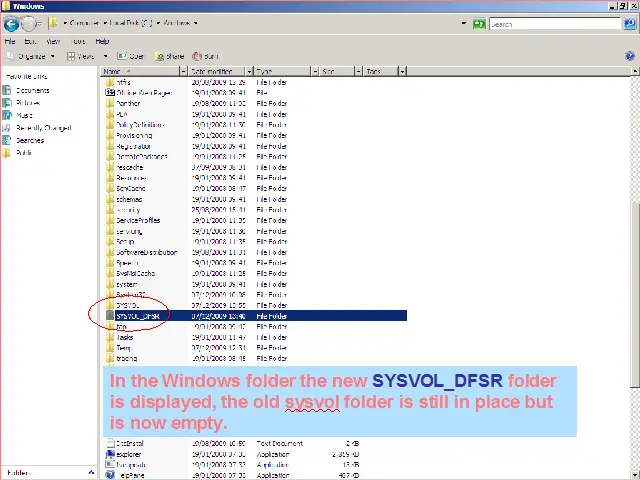Open the SYSVOL_DFSR folder icon
The height and width of the screenshot is (480, 640).
110,316
